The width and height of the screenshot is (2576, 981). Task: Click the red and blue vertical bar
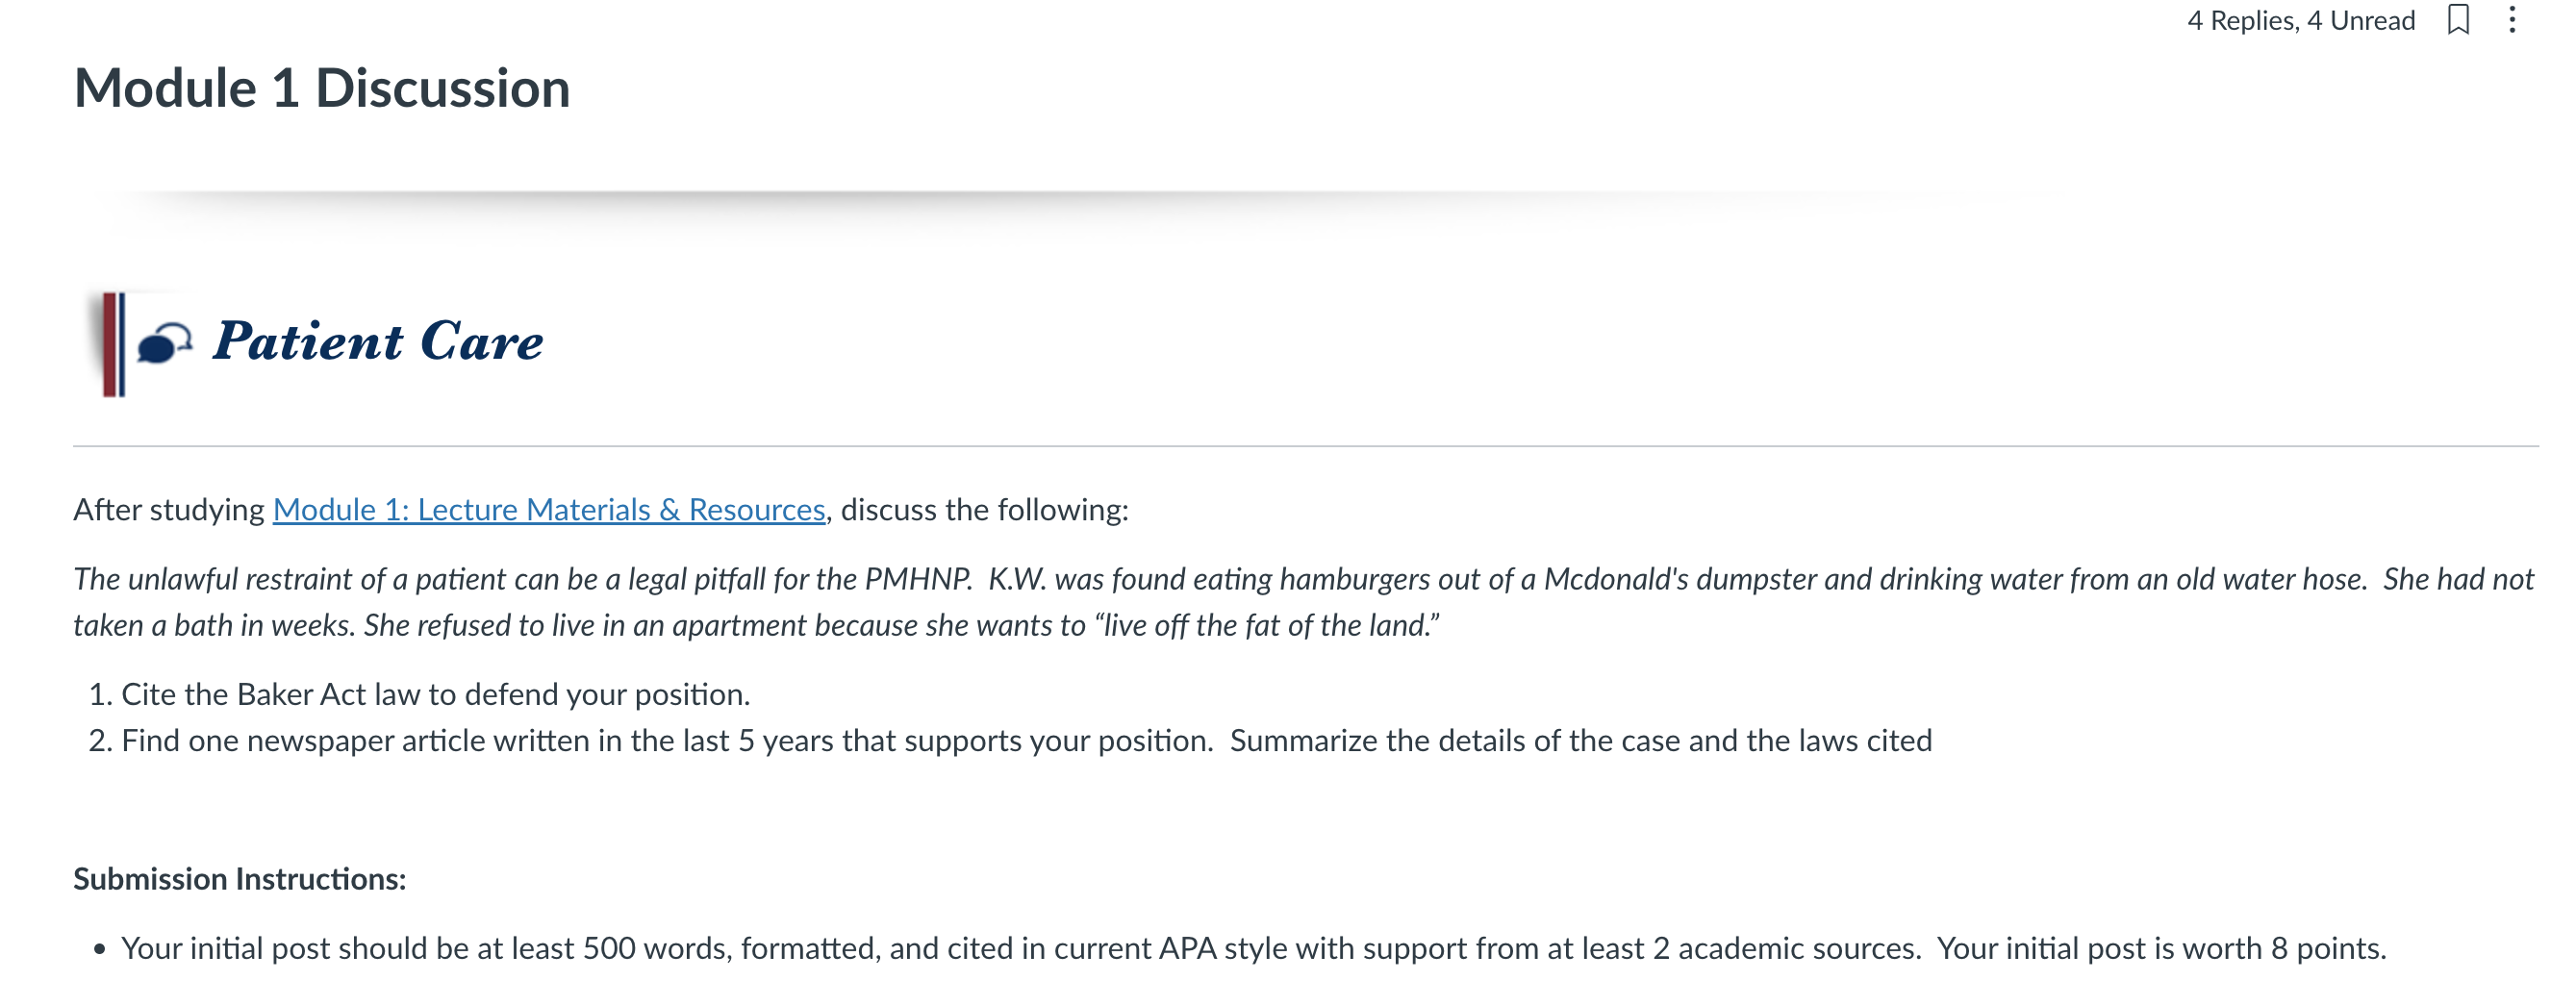[x=114, y=344]
